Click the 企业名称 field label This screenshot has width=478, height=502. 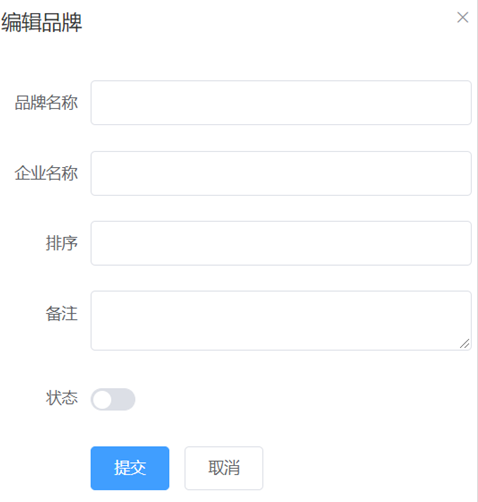click(46, 173)
